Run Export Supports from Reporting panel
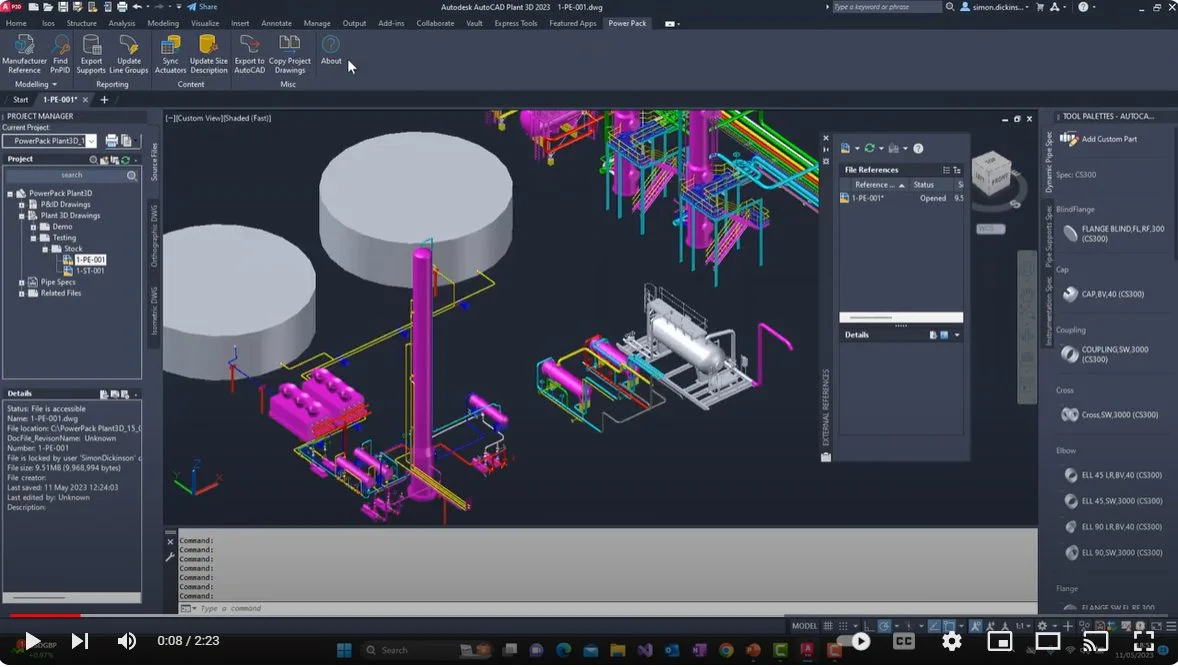The width and height of the screenshot is (1178, 667). [91, 54]
